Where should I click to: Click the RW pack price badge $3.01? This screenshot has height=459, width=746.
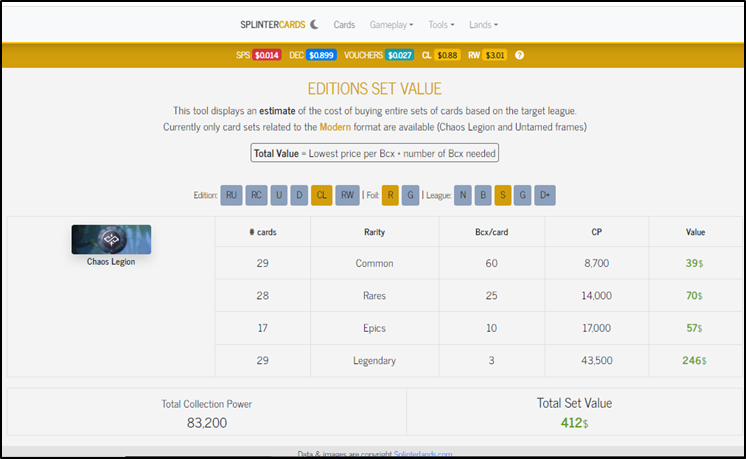coord(495,55)
